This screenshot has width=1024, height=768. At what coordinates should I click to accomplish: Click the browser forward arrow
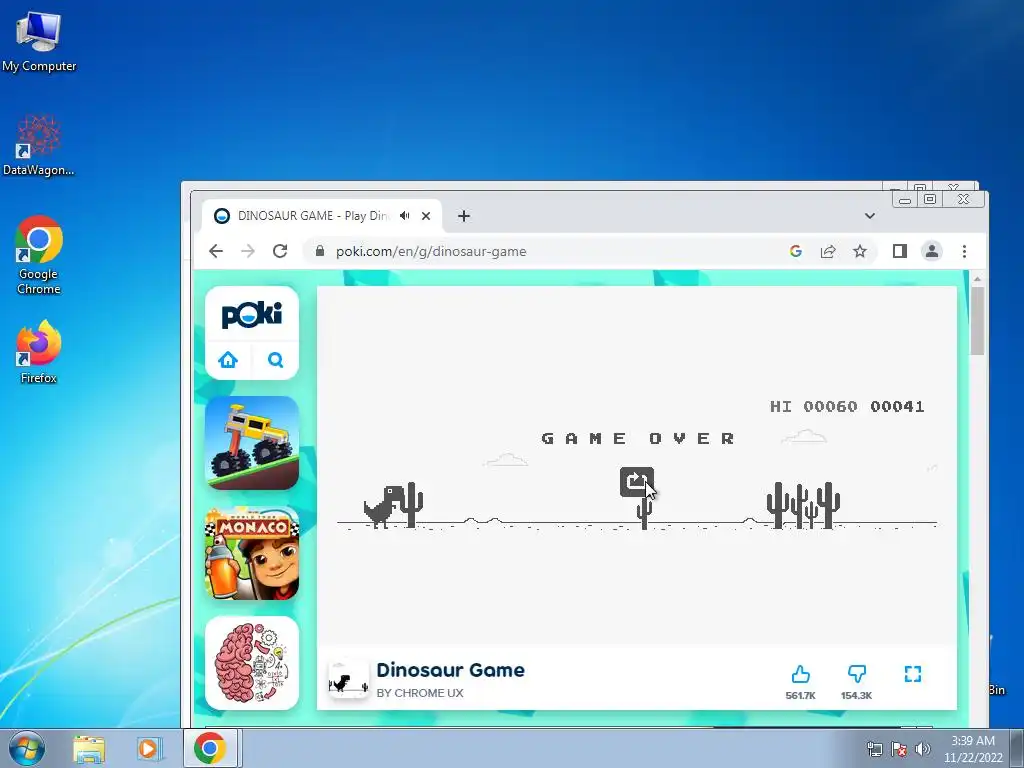pyautogui.click(x=248, y=251)
